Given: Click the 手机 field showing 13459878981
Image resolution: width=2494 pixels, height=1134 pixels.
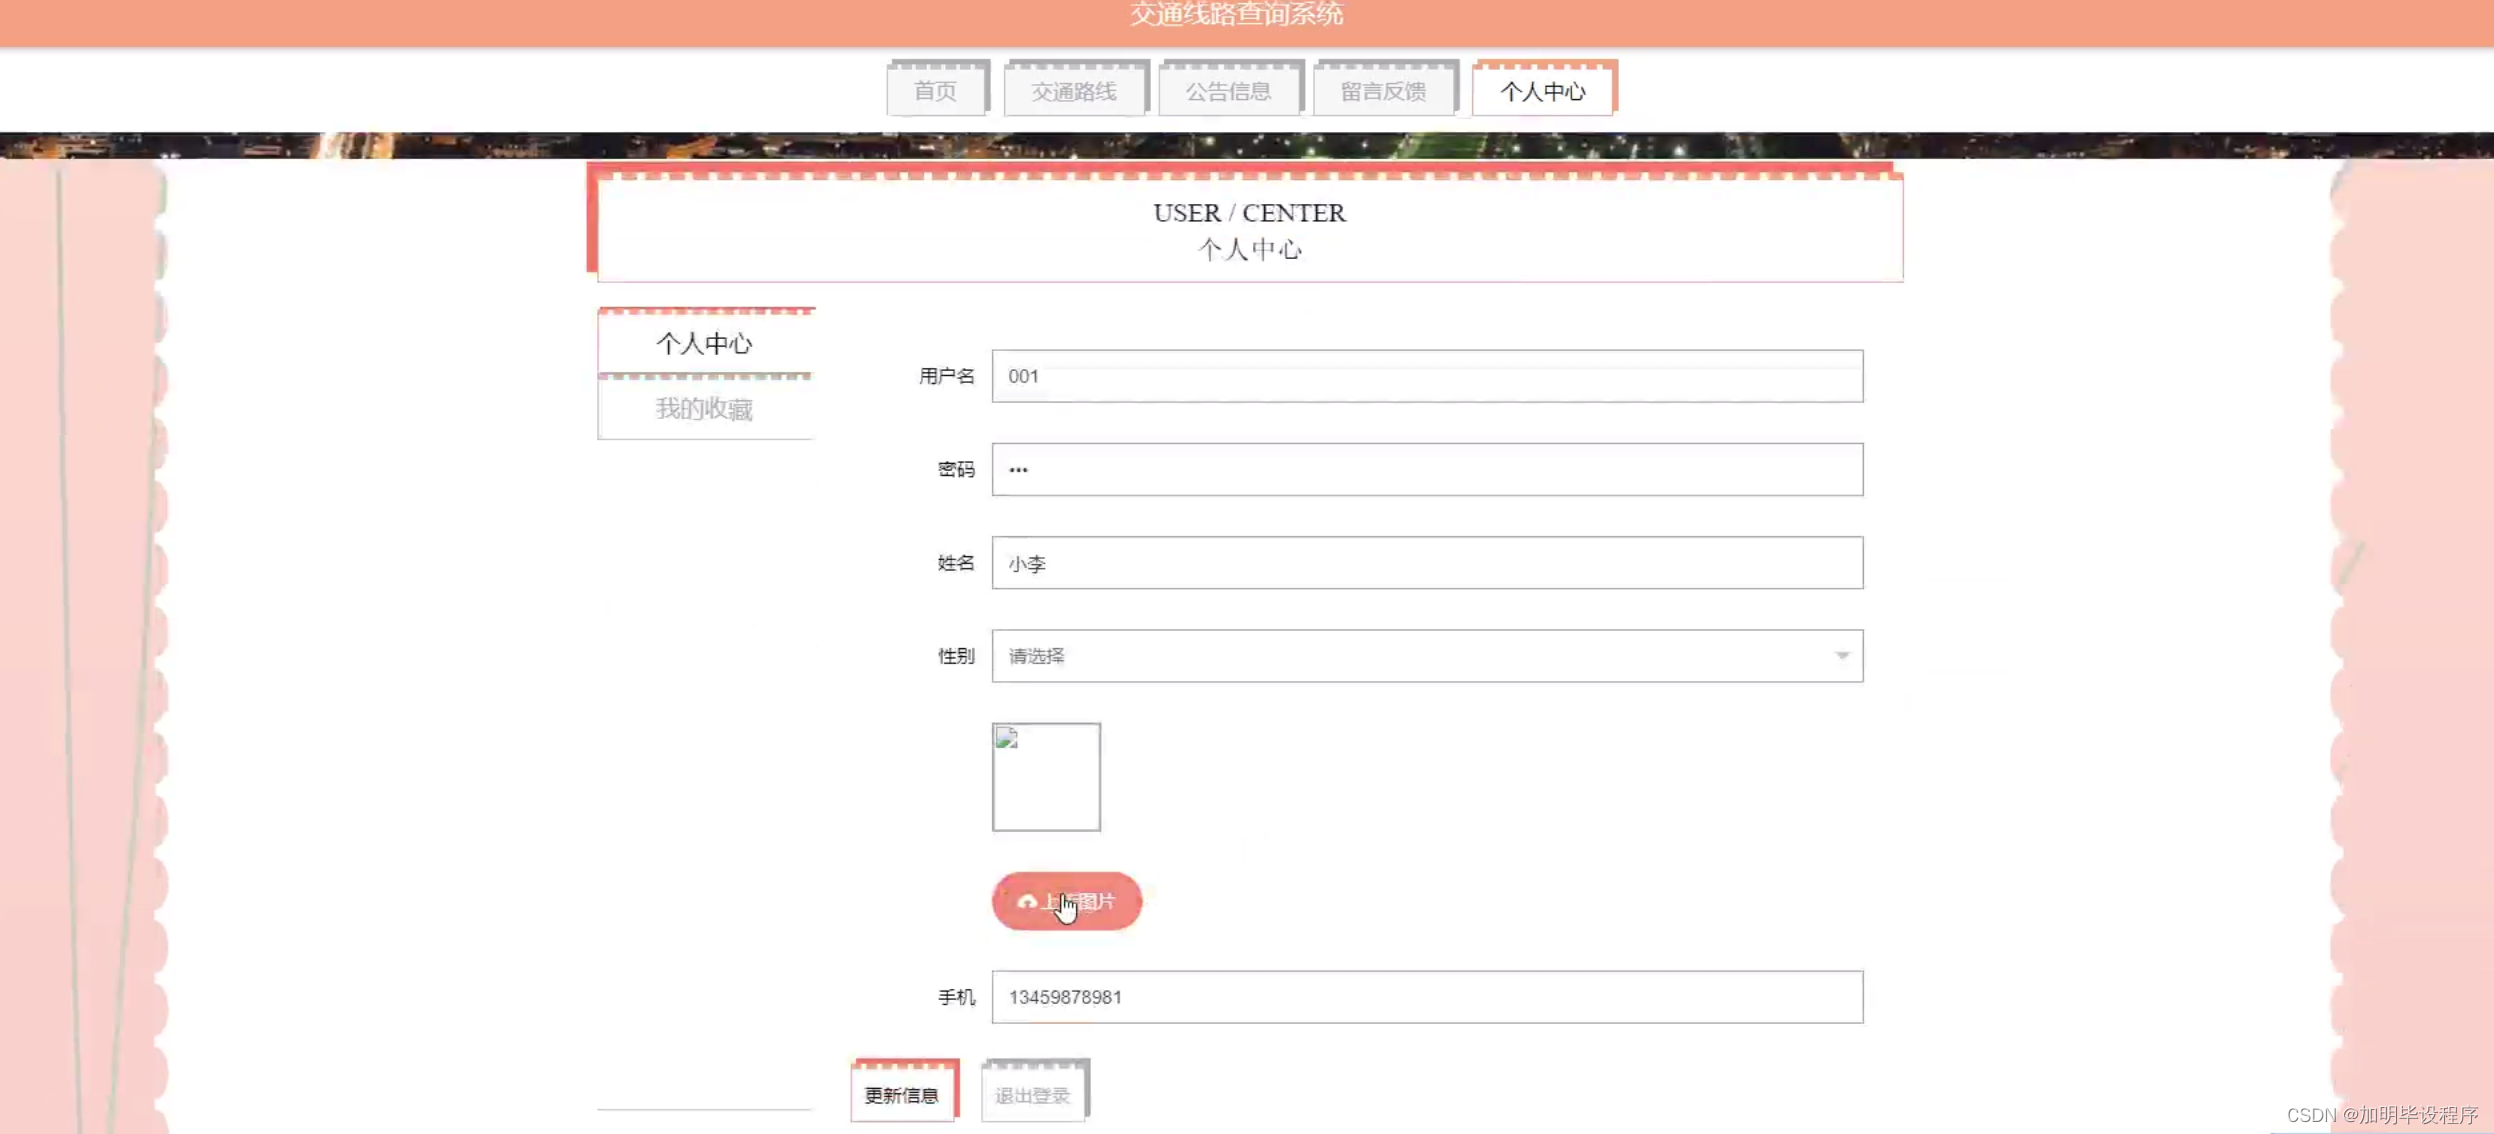Looking at the screenshot, I should [1425, 996].
